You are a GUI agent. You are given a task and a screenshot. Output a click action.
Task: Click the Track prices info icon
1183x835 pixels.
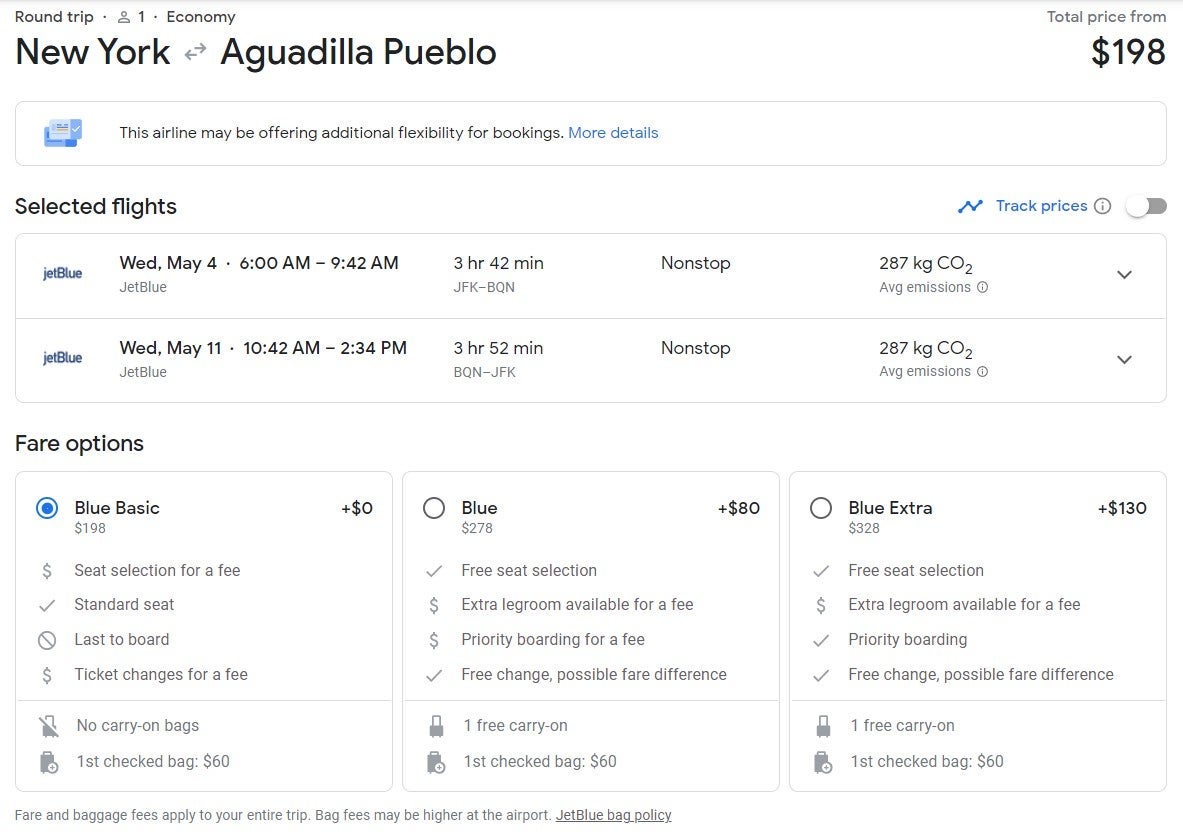[1102, 206]
